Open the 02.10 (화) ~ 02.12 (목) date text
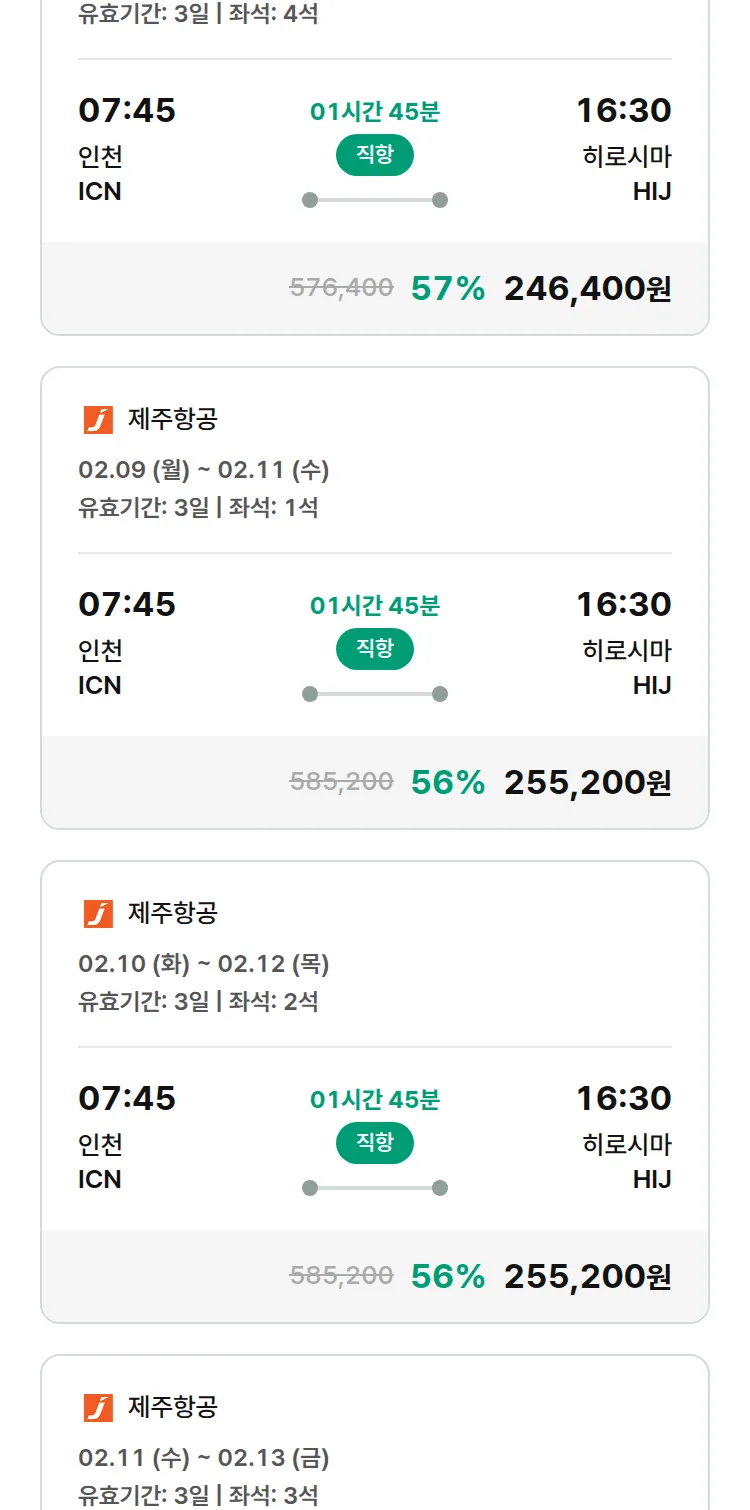Viewport: 750px width, 1510px height. click(204, 964)
